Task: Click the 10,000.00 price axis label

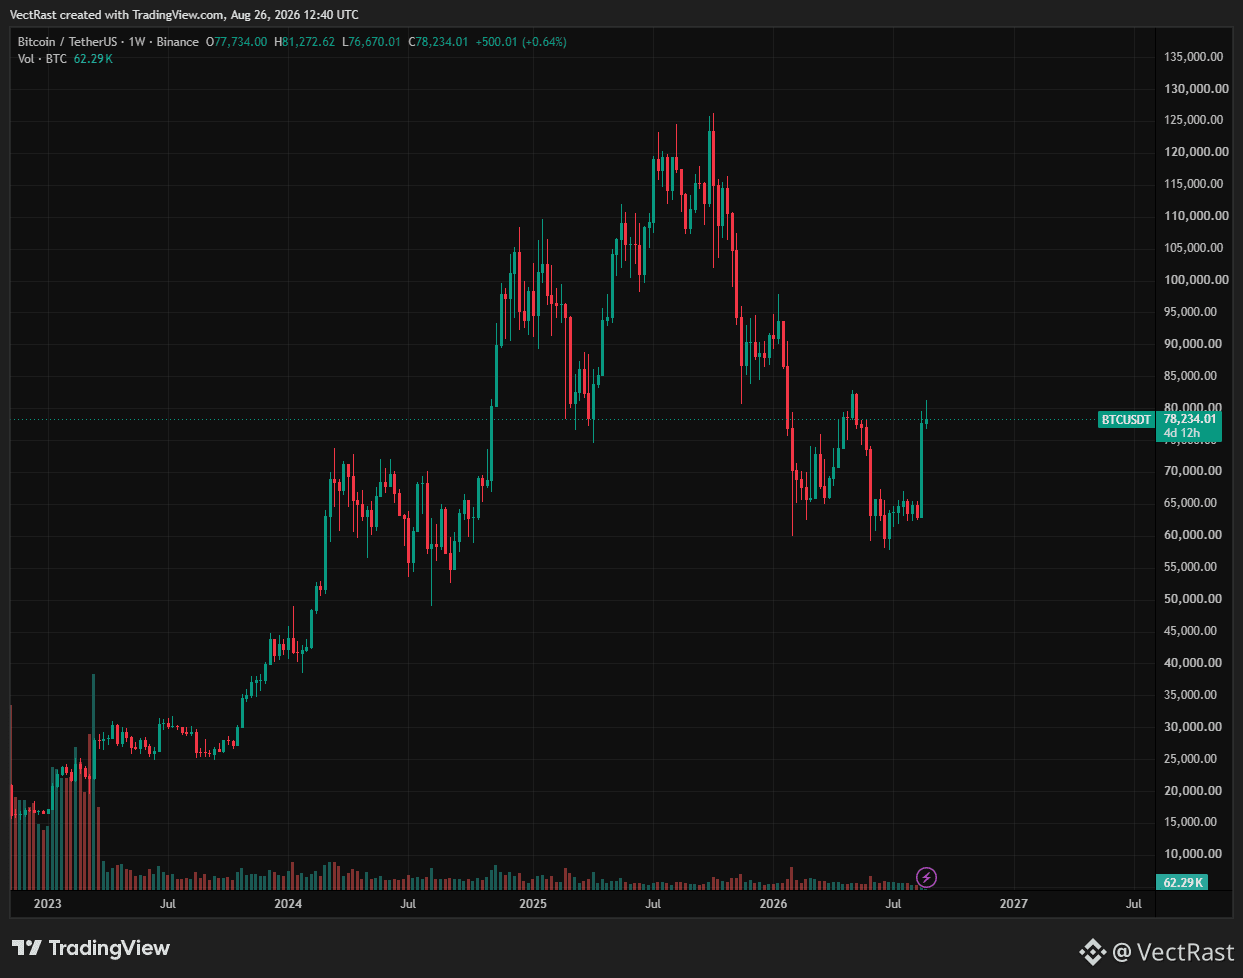Action: pyautogui.click(x=1194, y=854)
